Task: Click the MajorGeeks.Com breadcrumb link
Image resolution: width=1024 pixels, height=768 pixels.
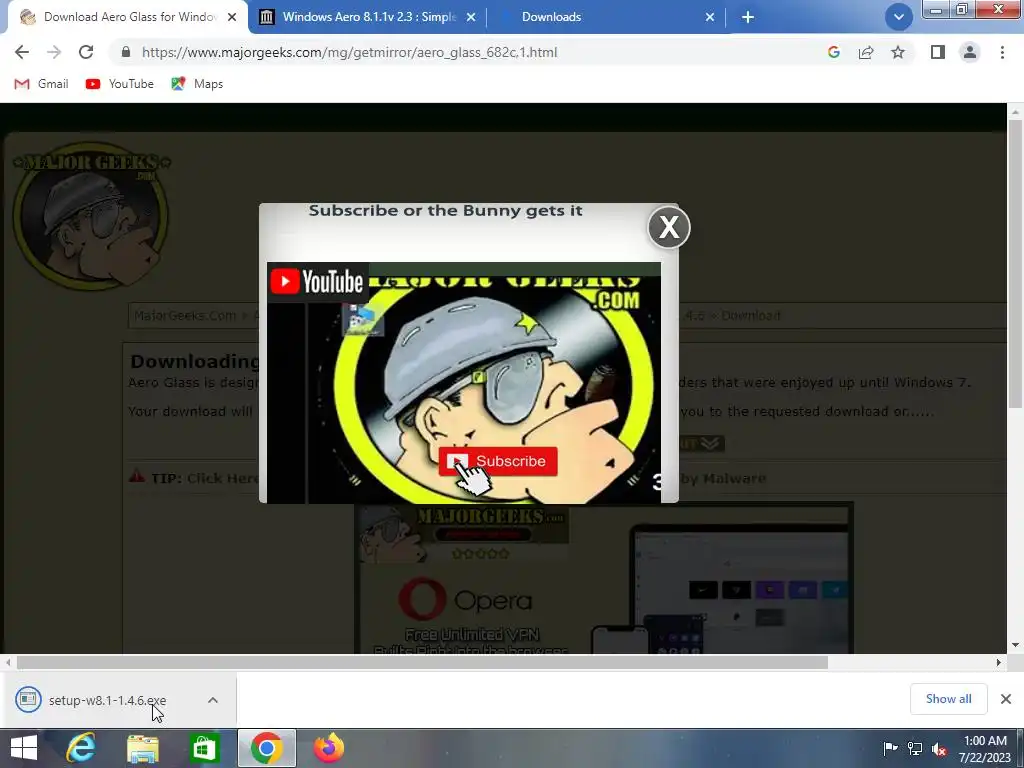Action: pyautogui.click(x=185, y=315)
